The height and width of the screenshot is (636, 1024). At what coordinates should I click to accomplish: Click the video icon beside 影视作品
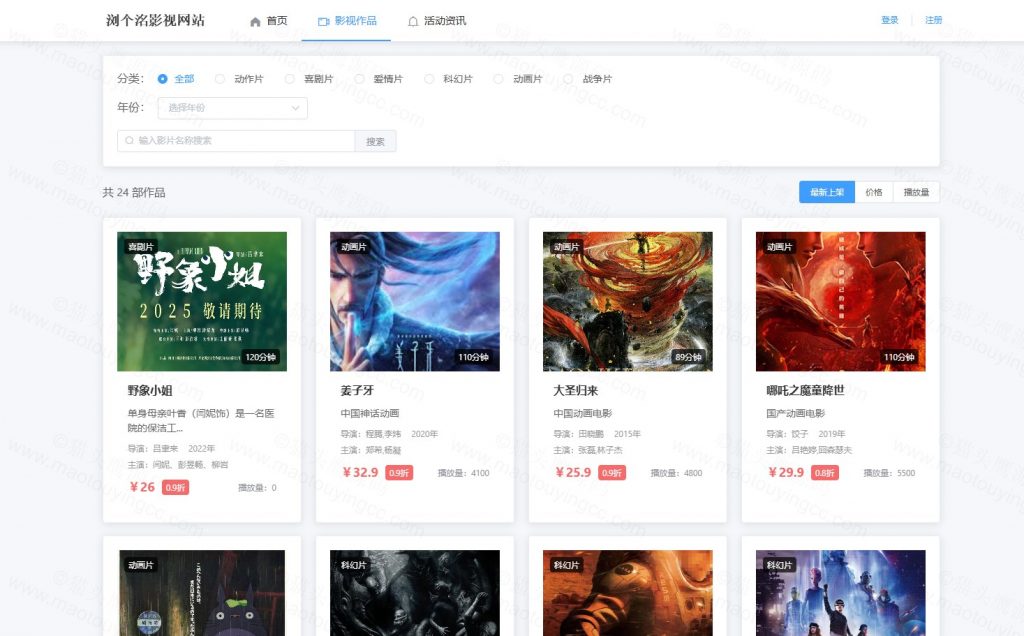tap(323, 22)
